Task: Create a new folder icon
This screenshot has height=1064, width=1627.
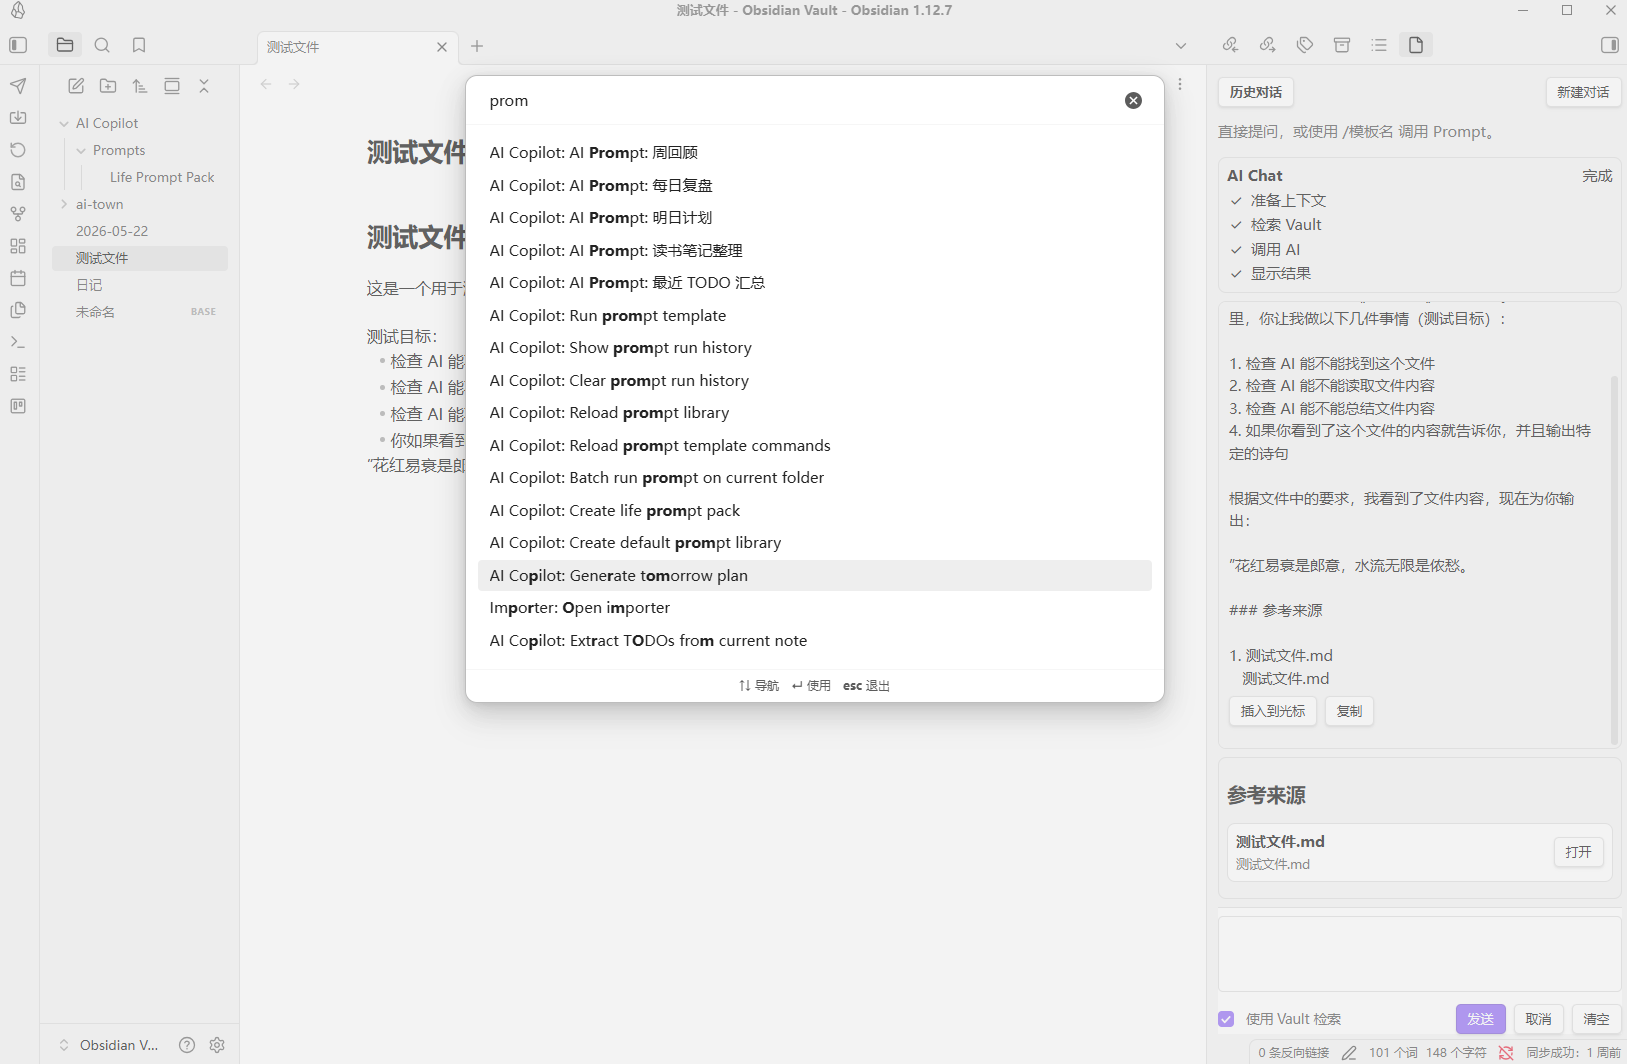Action: tap(108, 86)
